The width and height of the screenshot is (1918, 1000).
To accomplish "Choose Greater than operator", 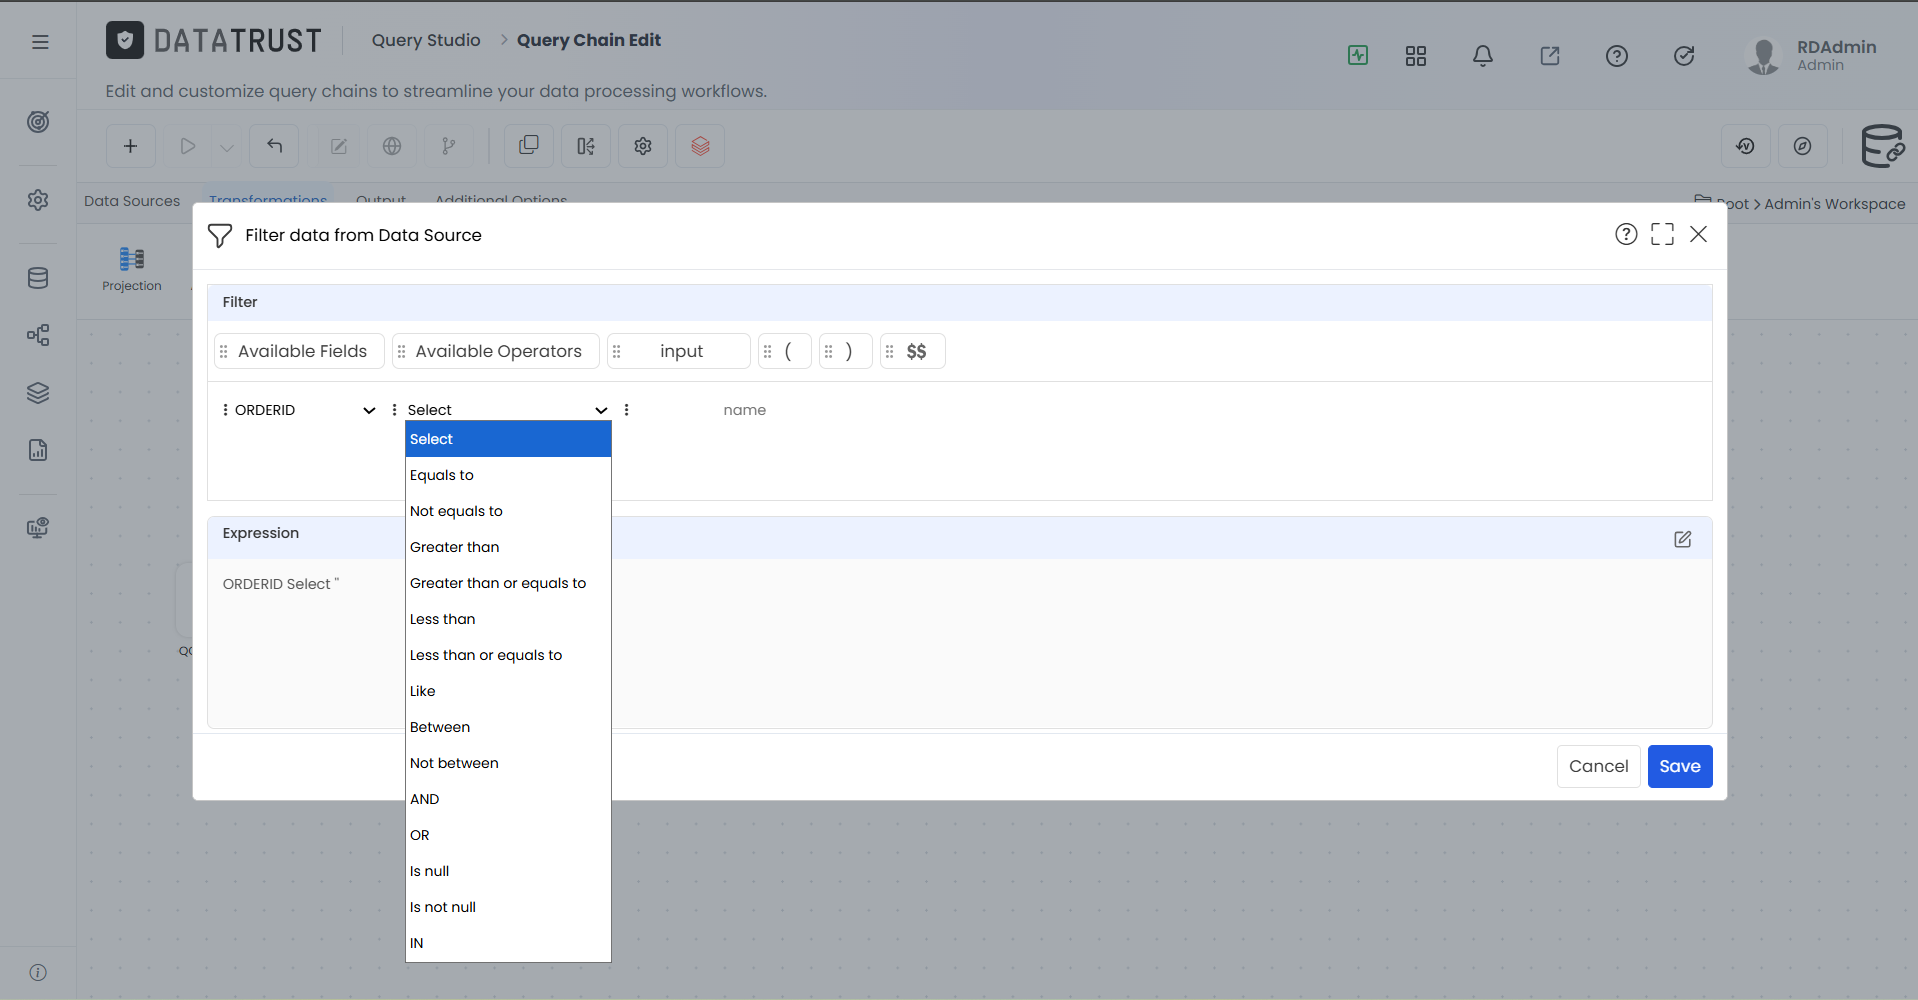I will pyautogui.click(x=508, y=547).
